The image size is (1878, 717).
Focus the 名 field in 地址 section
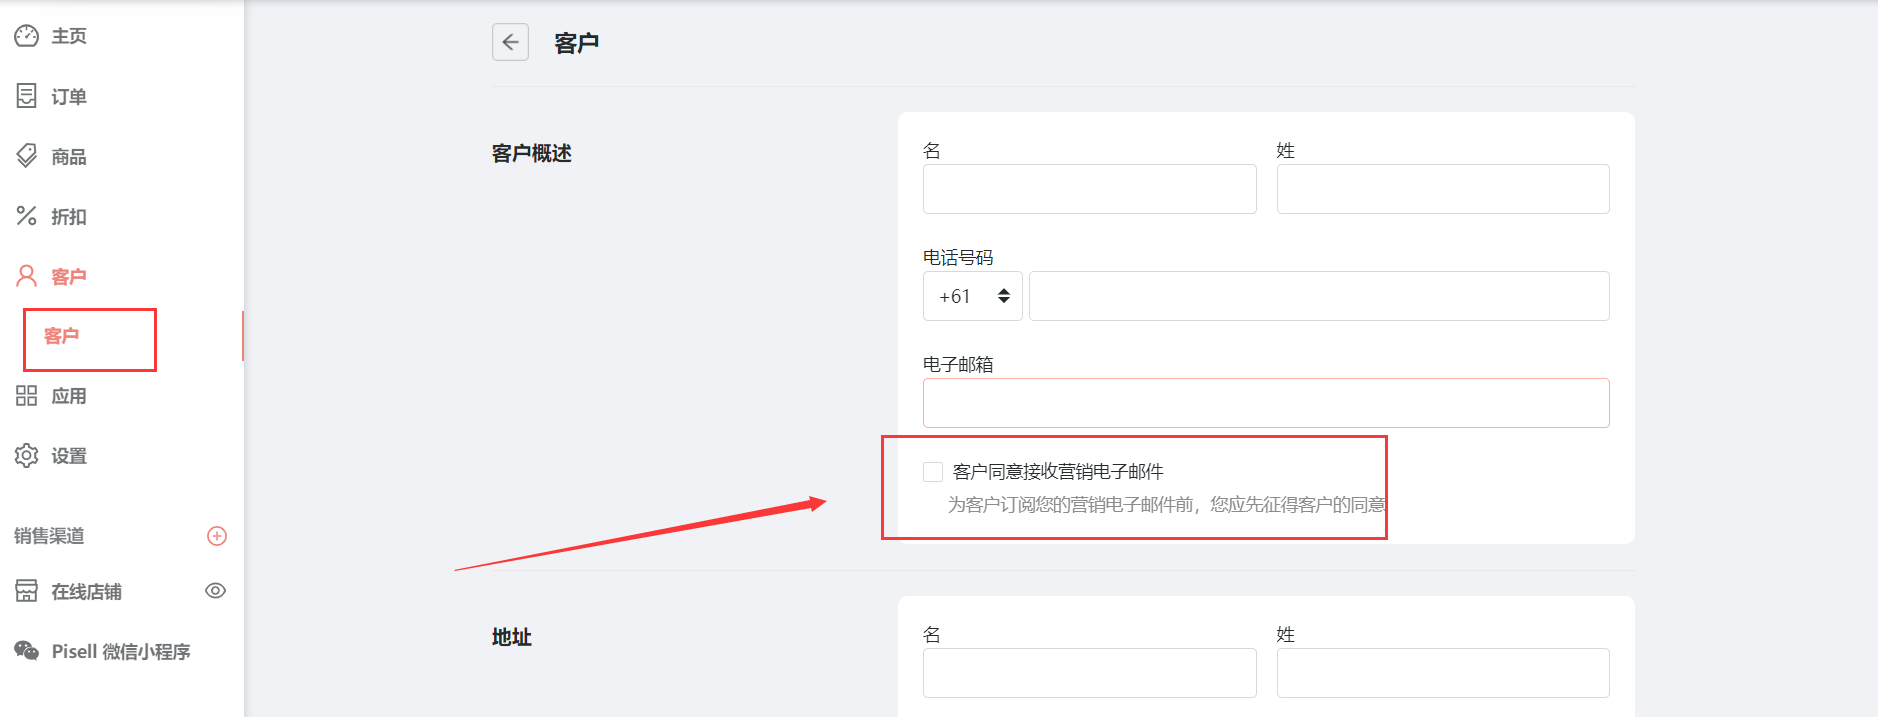click(1089, 673)
